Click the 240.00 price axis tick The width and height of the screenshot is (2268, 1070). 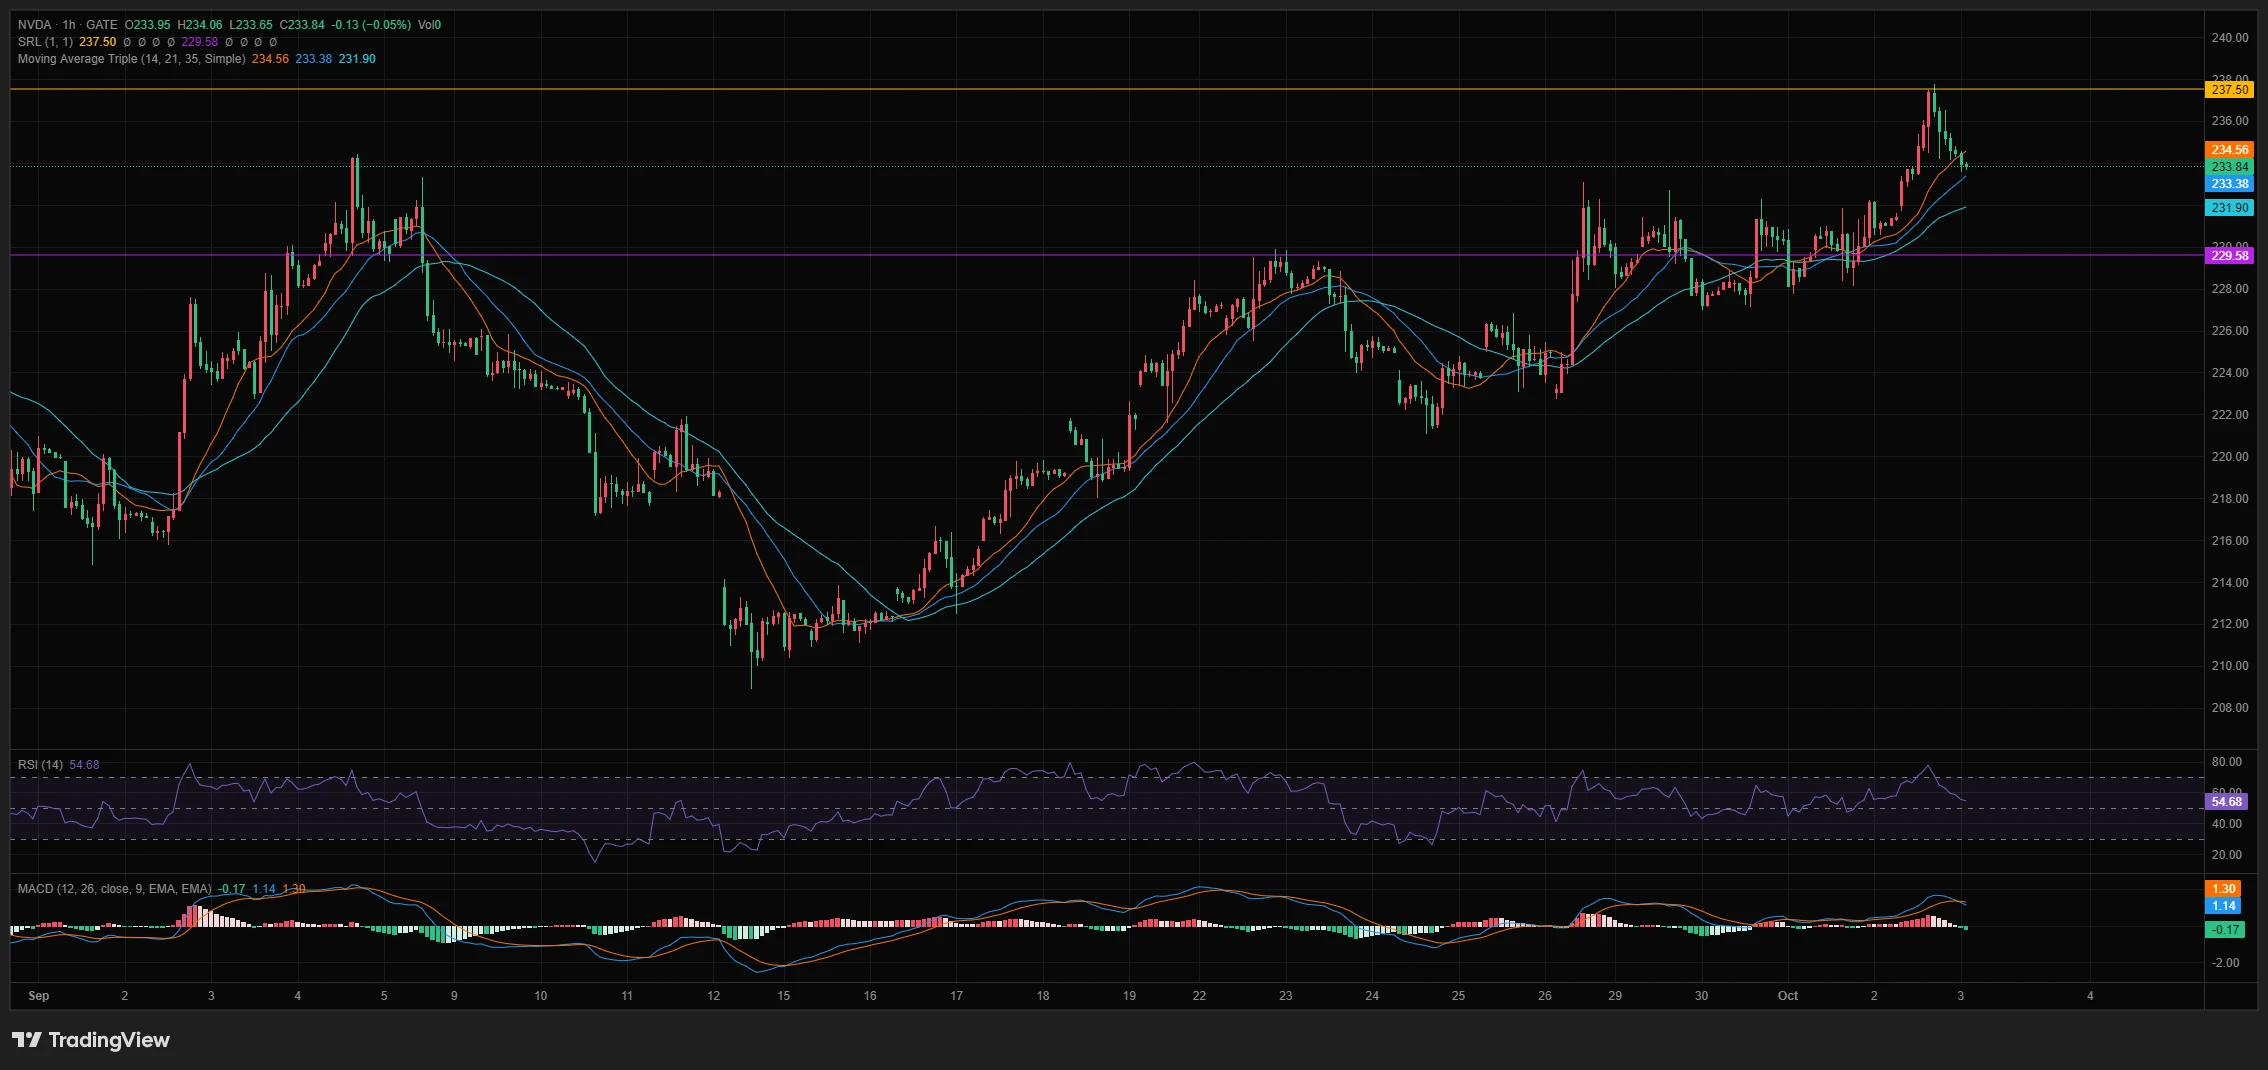click(2230, 38)
